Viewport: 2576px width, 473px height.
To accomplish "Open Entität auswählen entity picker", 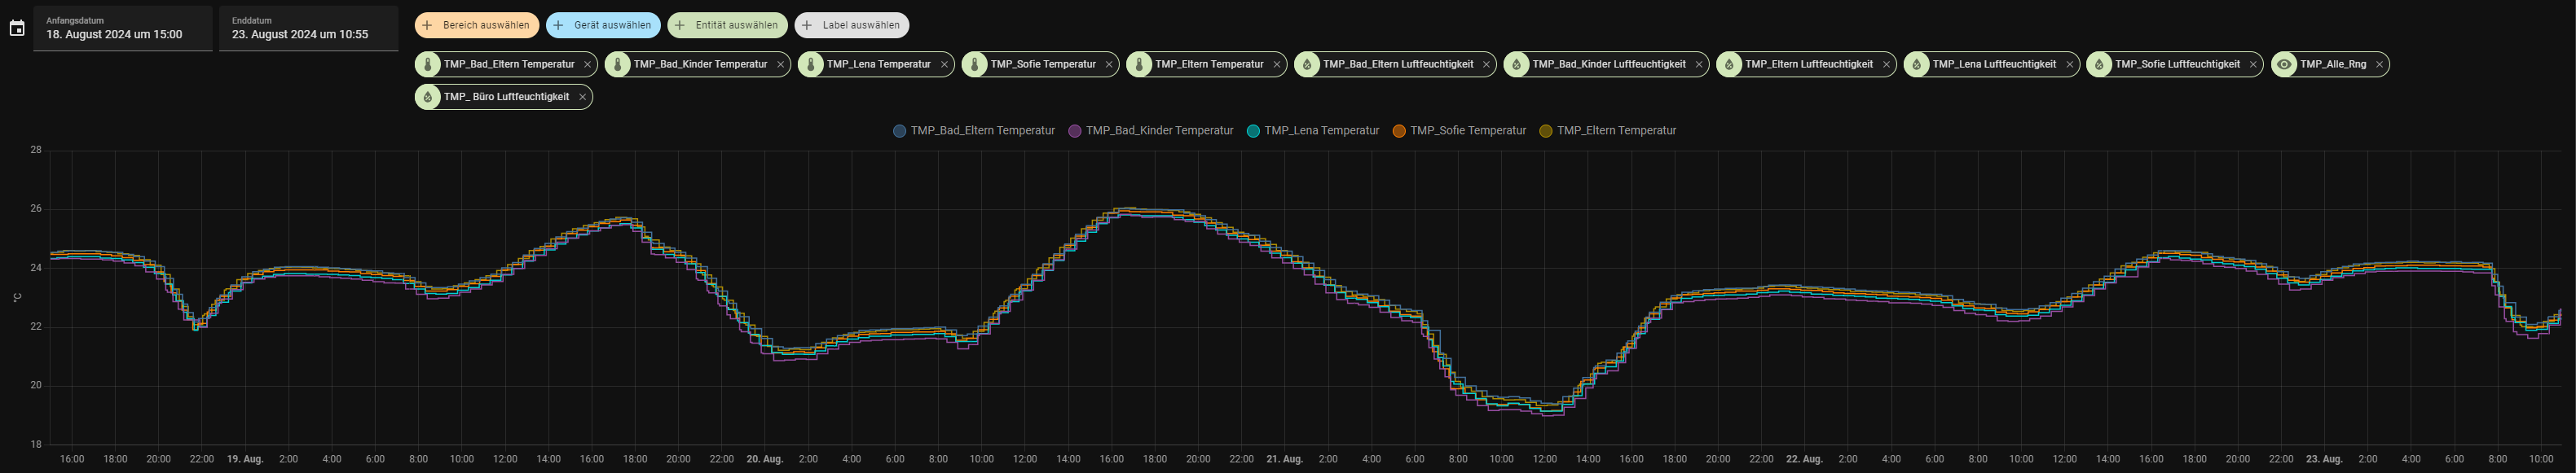I will pyautogui.click(x=727, y=25).
